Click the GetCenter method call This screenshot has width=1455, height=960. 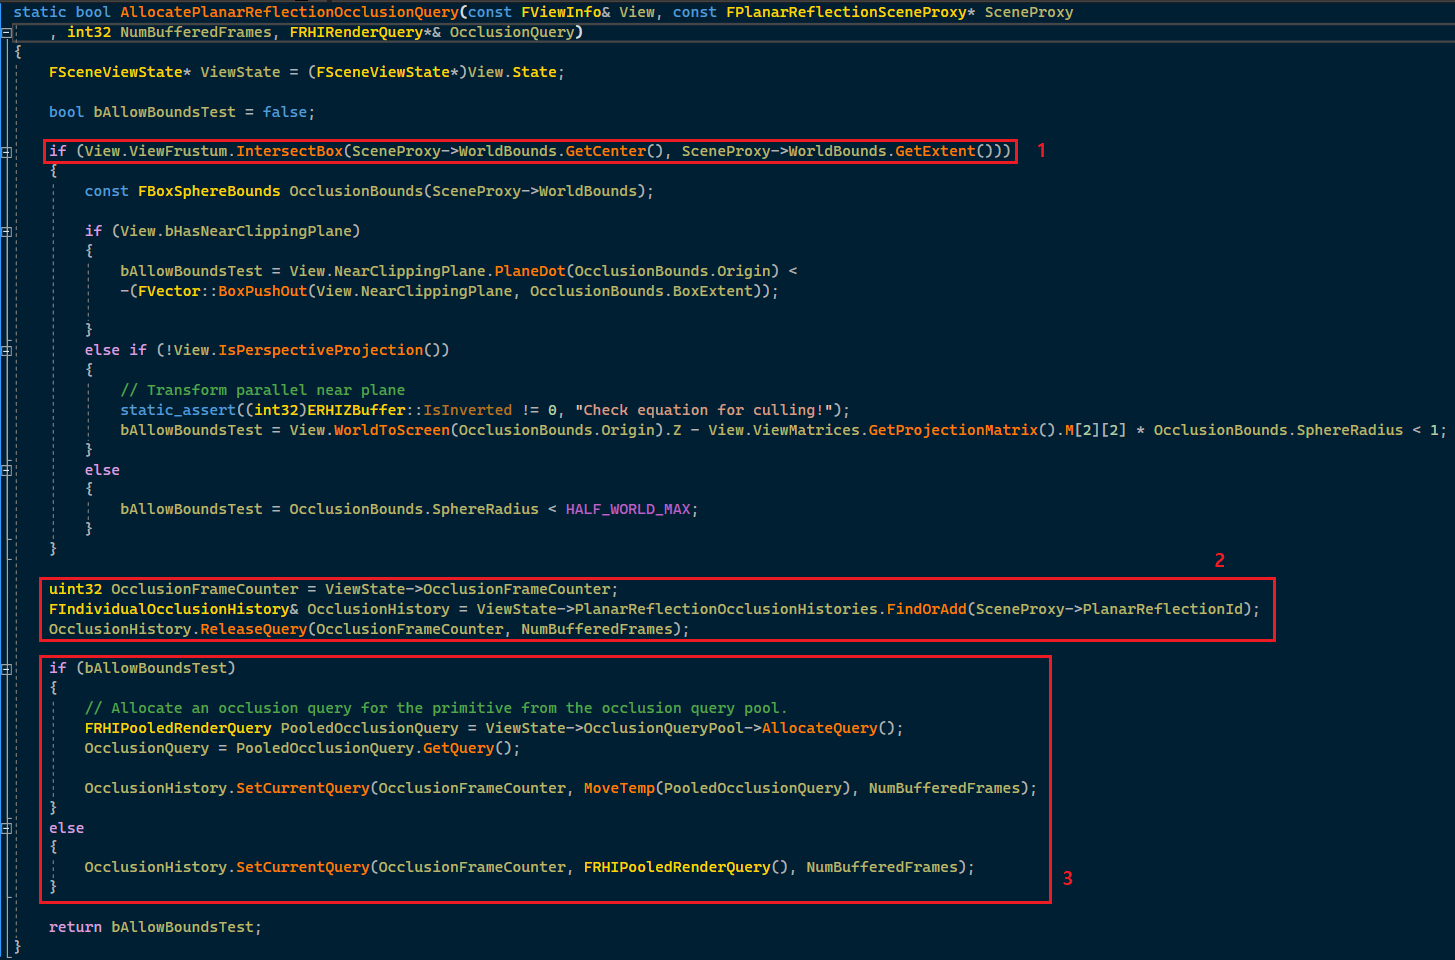tap(606, 151)
